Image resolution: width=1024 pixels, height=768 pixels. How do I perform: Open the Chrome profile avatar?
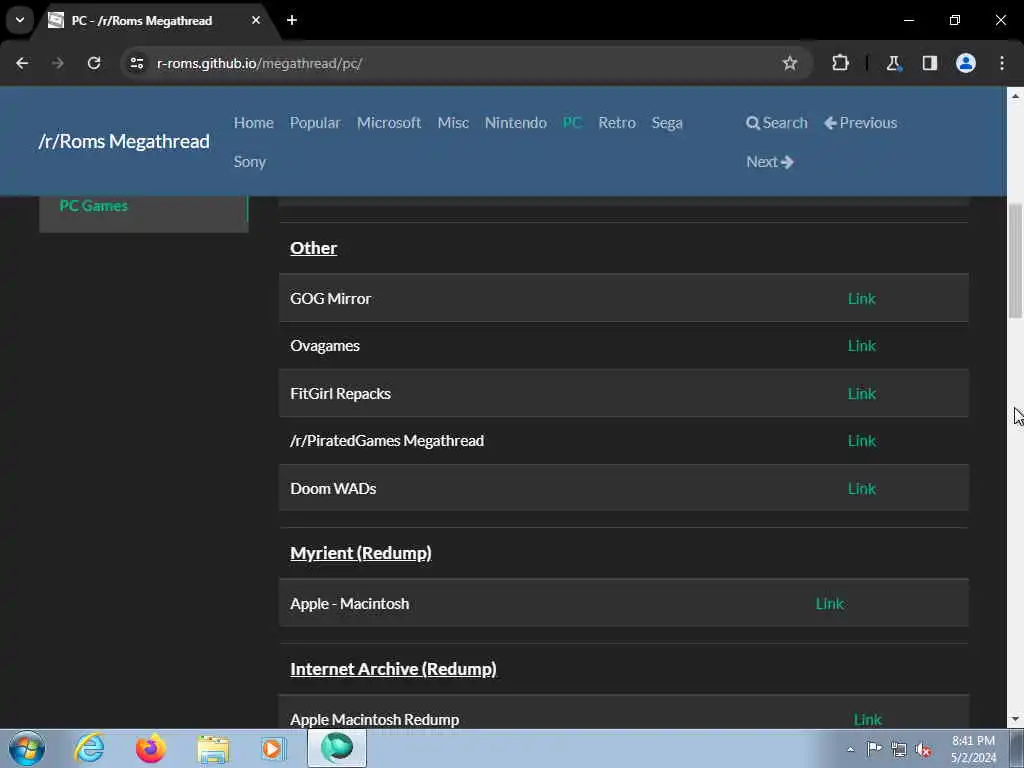(965, 63)
